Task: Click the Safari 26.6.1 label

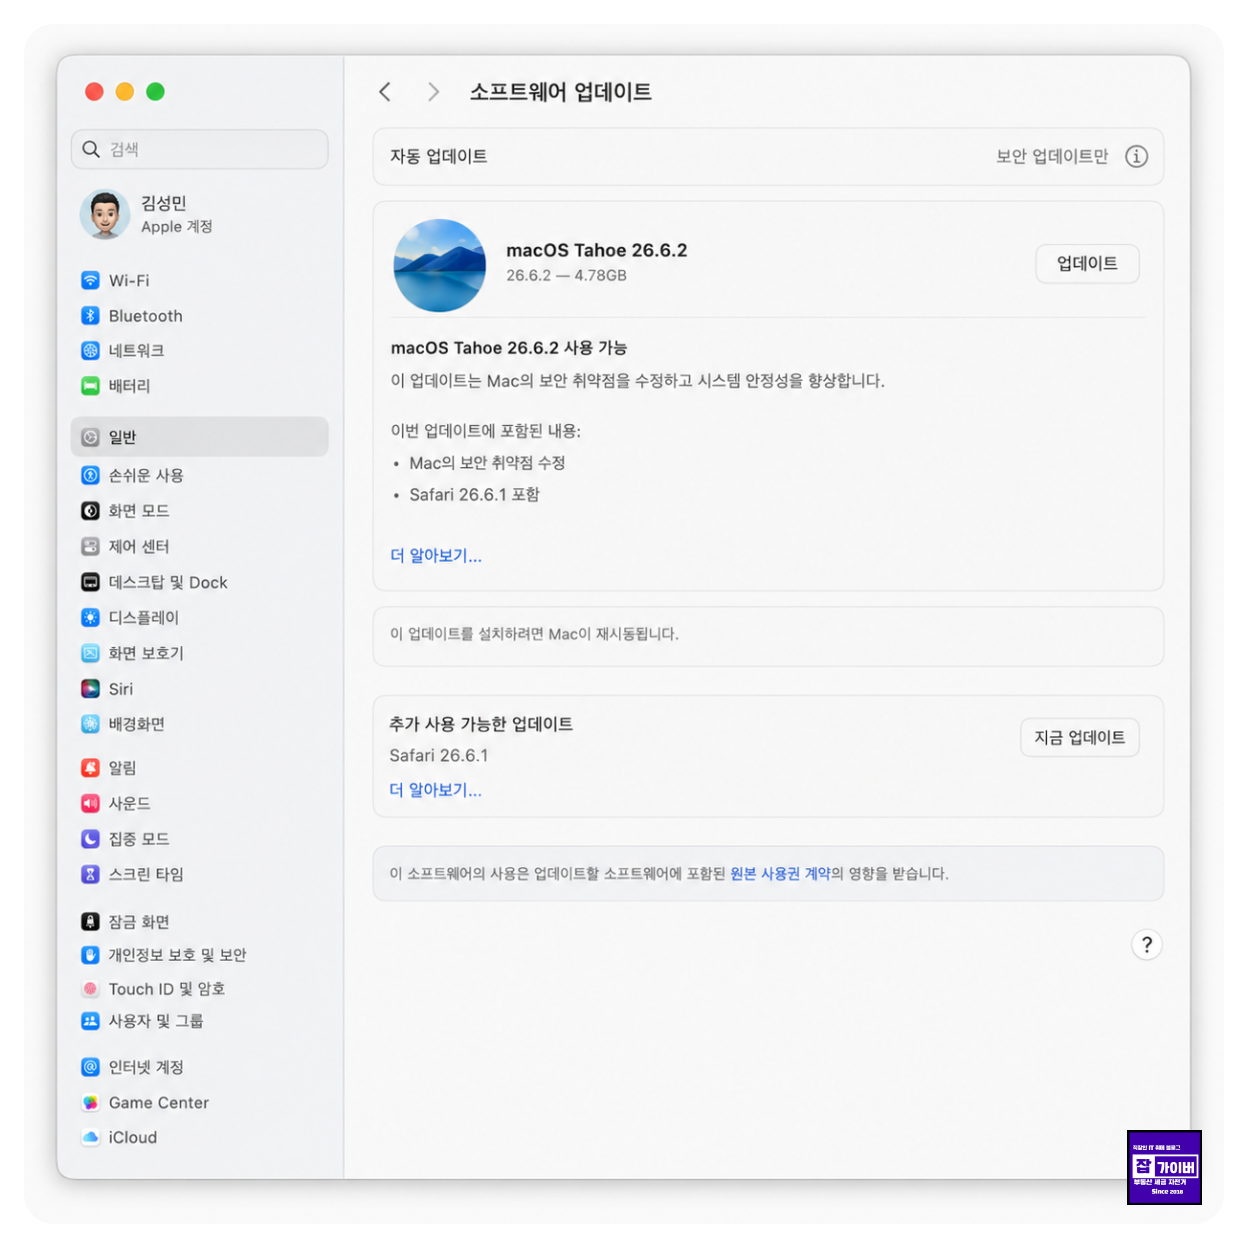Action: [439, 756]
